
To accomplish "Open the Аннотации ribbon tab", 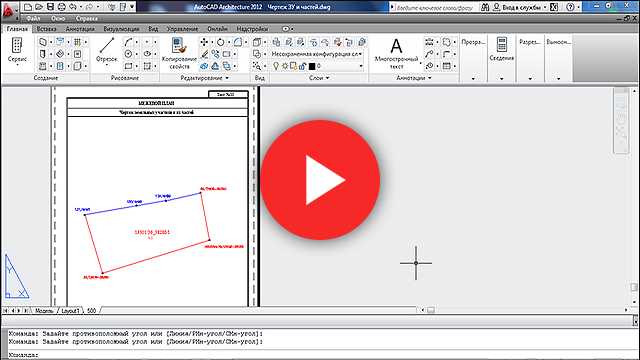I will [x=80, y=29].
